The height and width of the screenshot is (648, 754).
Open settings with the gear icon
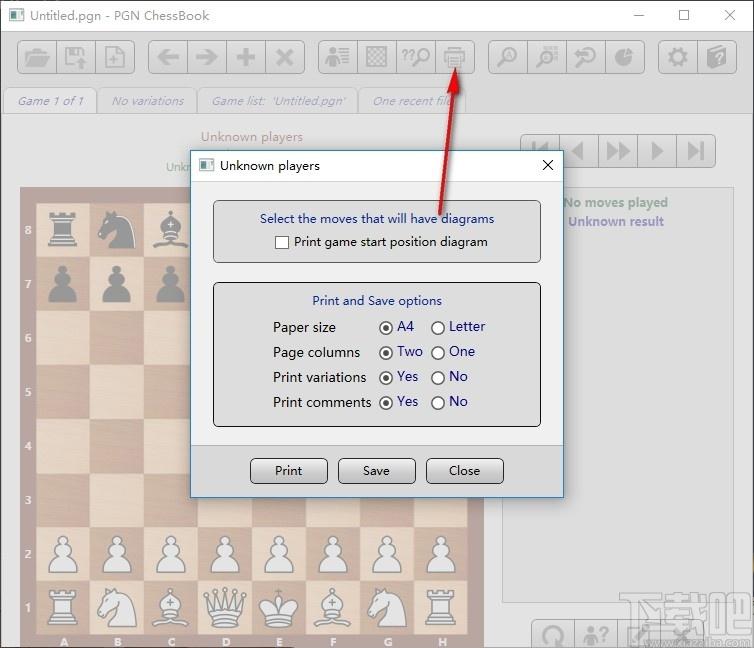(x=678, y=58)
